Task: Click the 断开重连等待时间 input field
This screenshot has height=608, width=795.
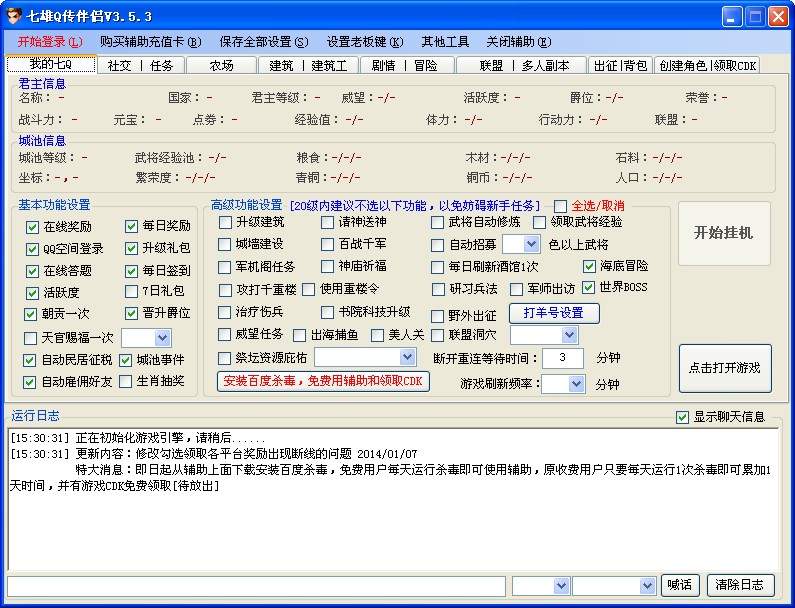Action: coord(563,358)
